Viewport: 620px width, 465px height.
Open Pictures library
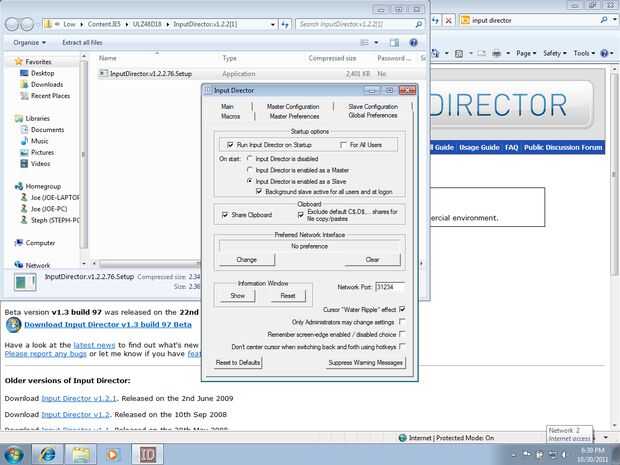click(37, 152)
